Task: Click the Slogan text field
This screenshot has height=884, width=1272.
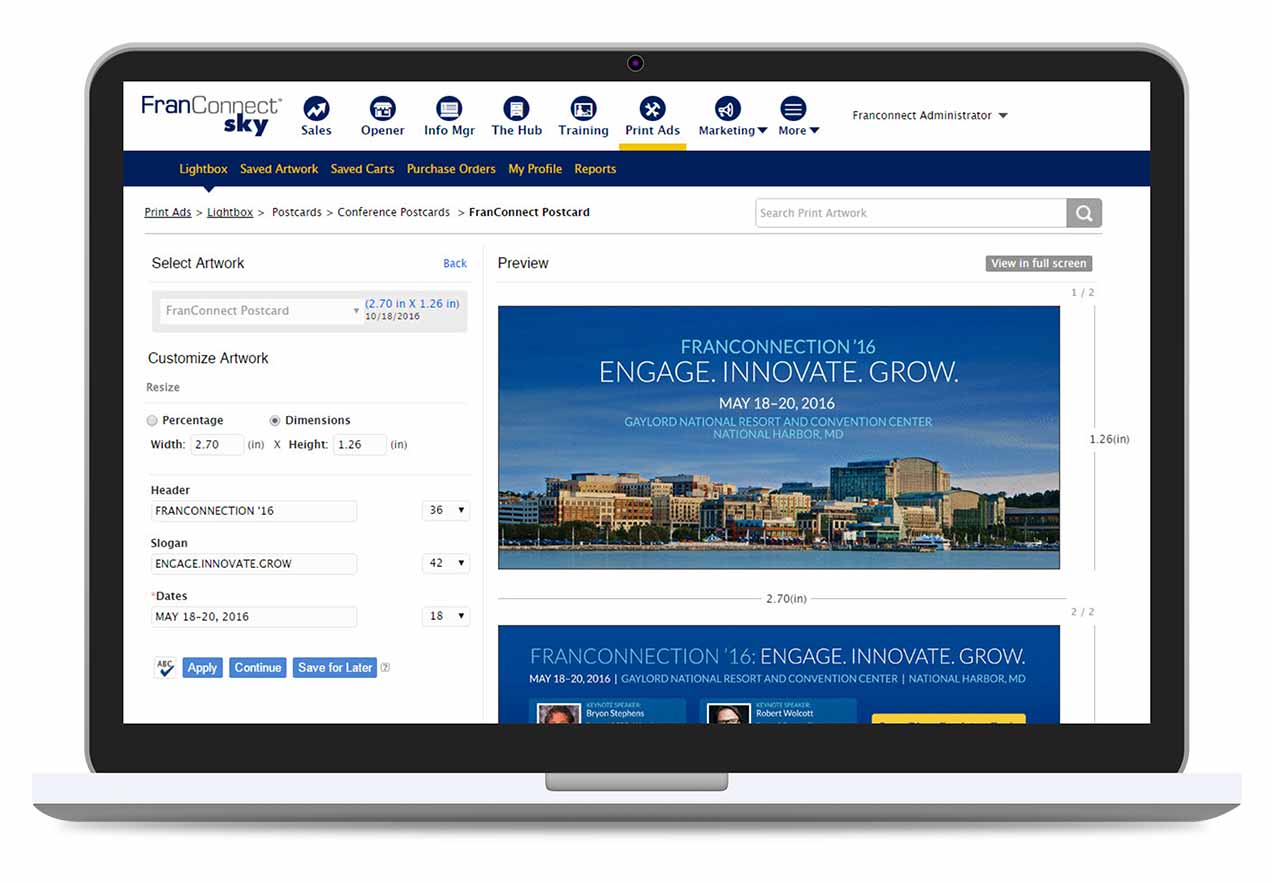Action: (254, 564)
